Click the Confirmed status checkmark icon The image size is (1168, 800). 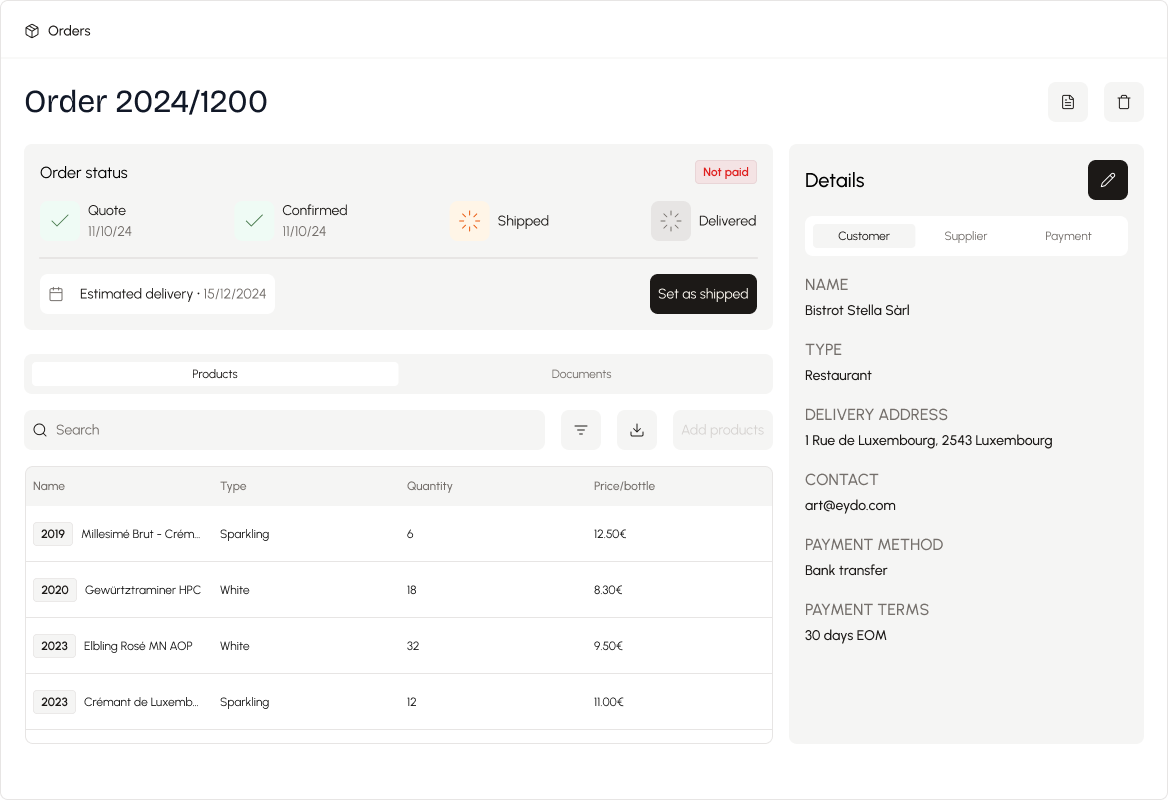254,221
